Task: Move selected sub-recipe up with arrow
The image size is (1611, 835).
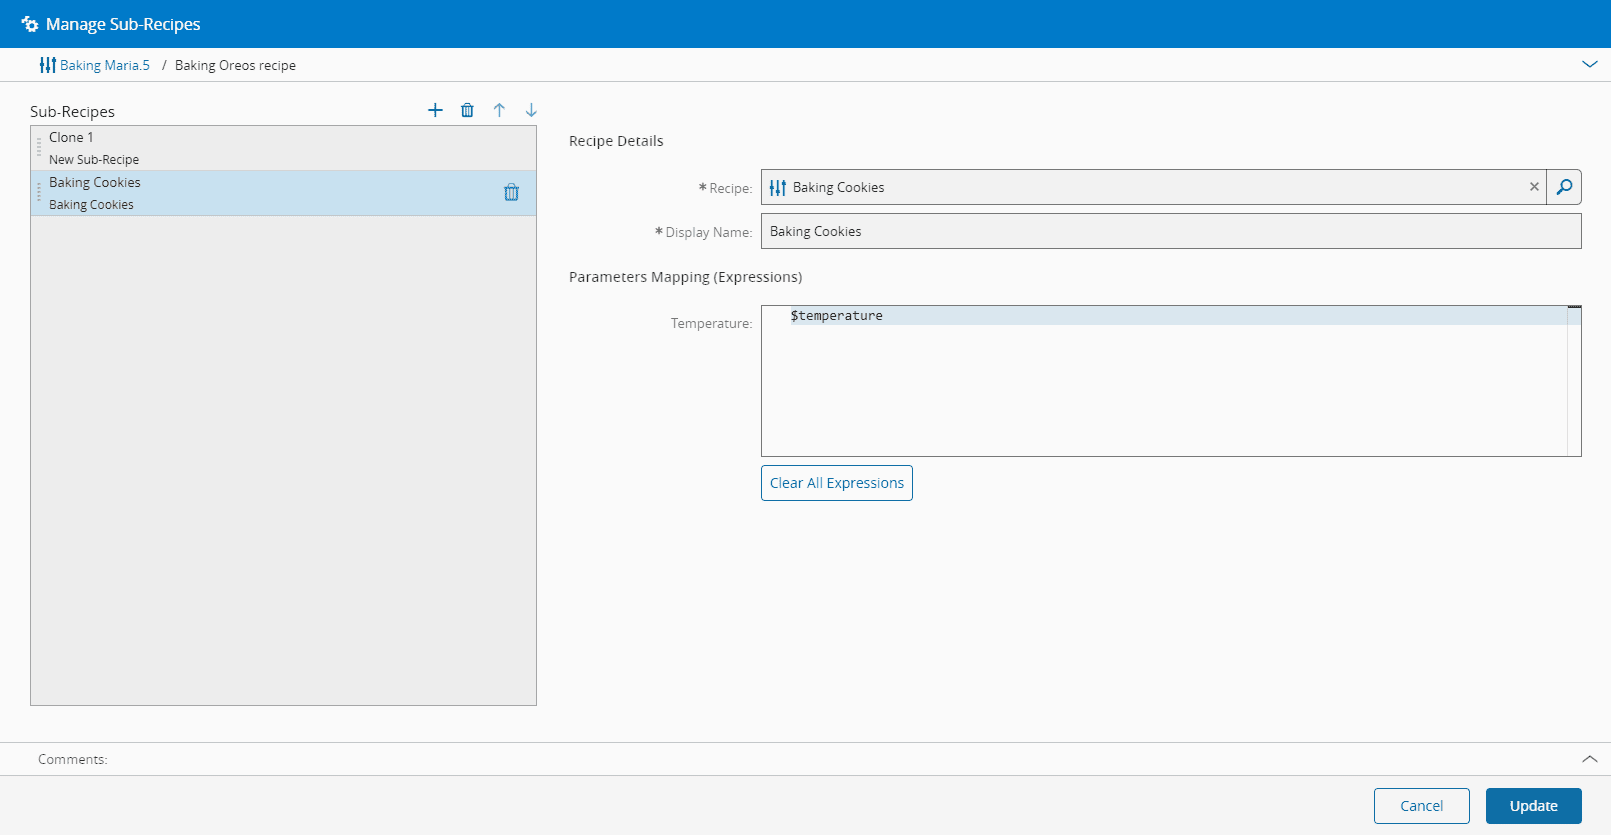Action: click(499, 110)
